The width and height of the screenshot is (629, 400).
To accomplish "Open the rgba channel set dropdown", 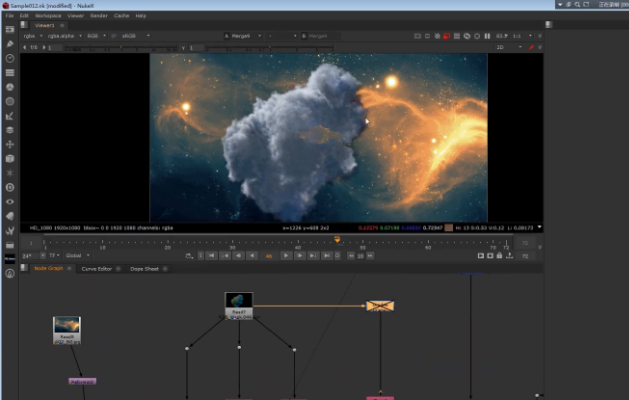I will pos(33,36).
